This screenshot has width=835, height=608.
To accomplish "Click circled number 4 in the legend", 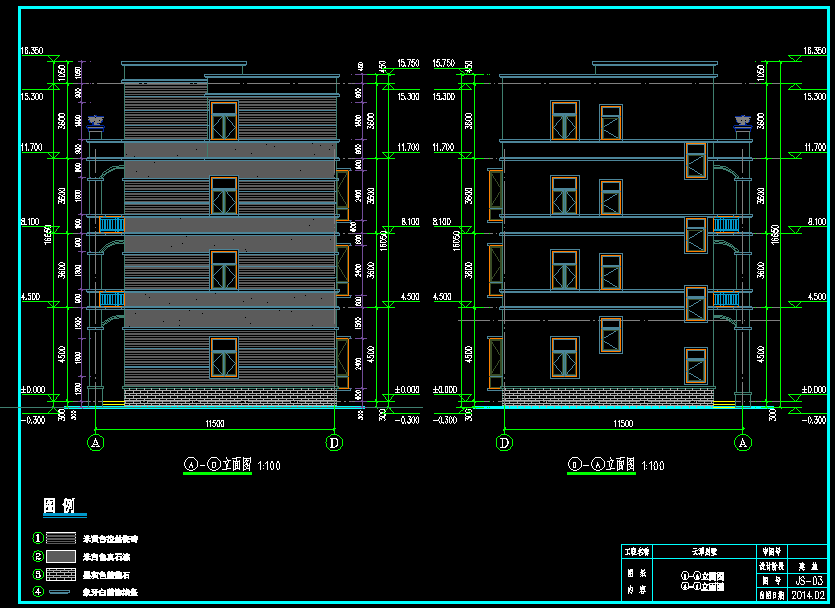I will tap(38, 592).
